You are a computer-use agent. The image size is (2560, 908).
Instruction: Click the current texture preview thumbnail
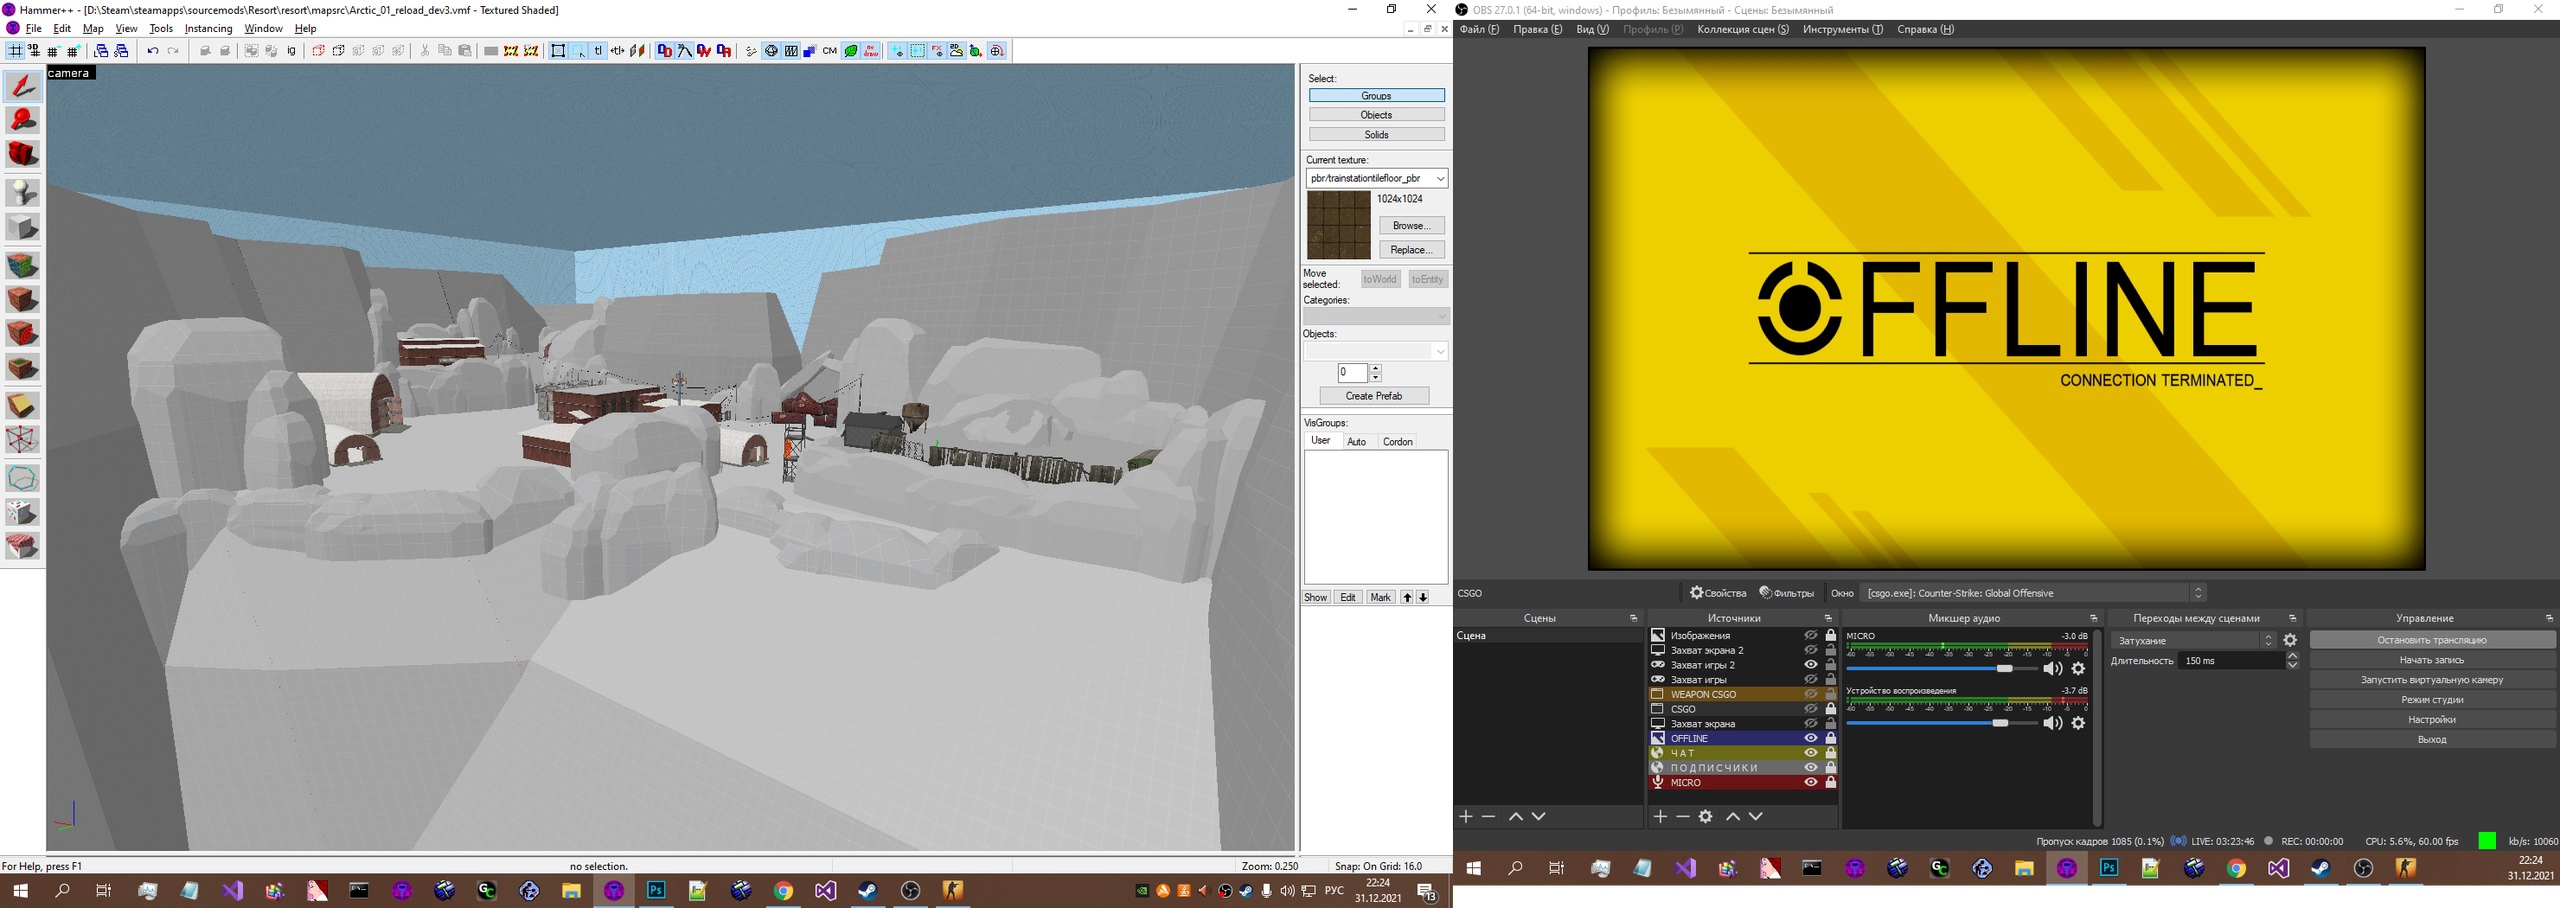[1339, 226]
